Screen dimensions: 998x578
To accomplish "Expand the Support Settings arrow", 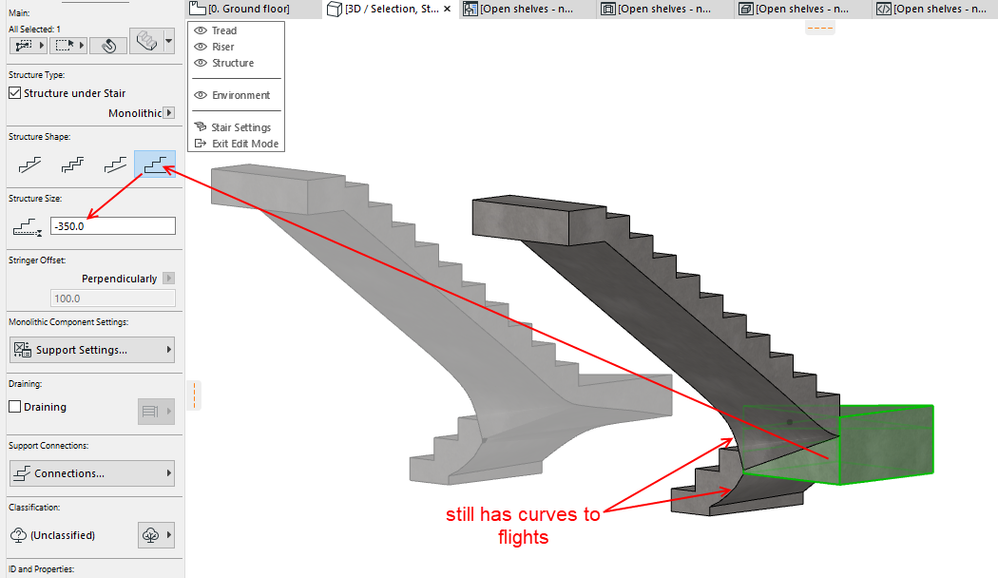I will point(169,349).
